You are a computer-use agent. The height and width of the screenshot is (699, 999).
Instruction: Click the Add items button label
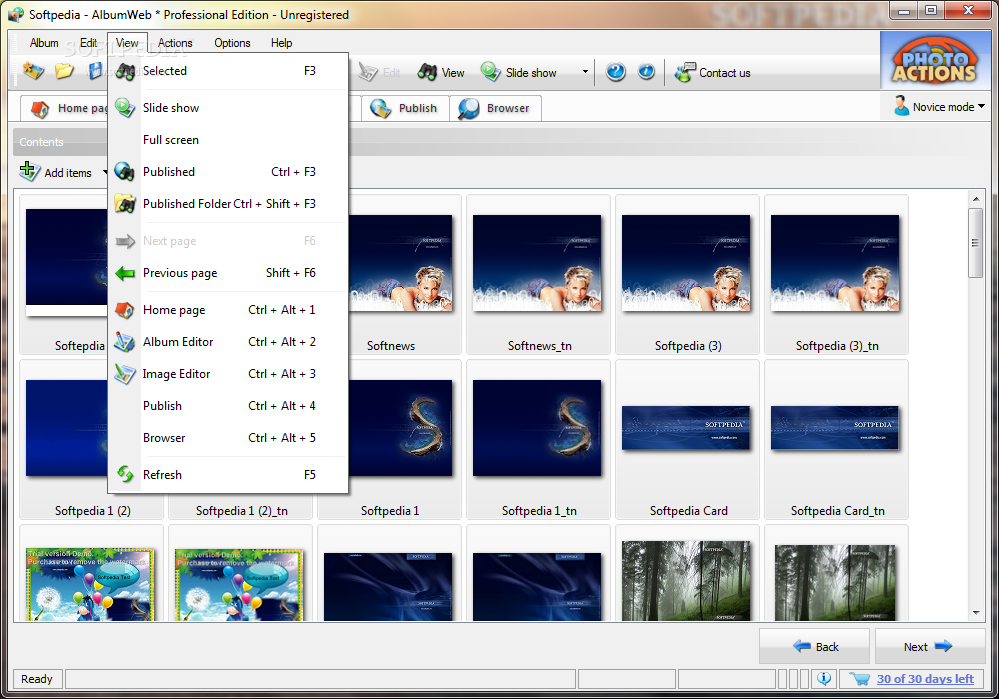pyautogui.click(x=68, y=173)
